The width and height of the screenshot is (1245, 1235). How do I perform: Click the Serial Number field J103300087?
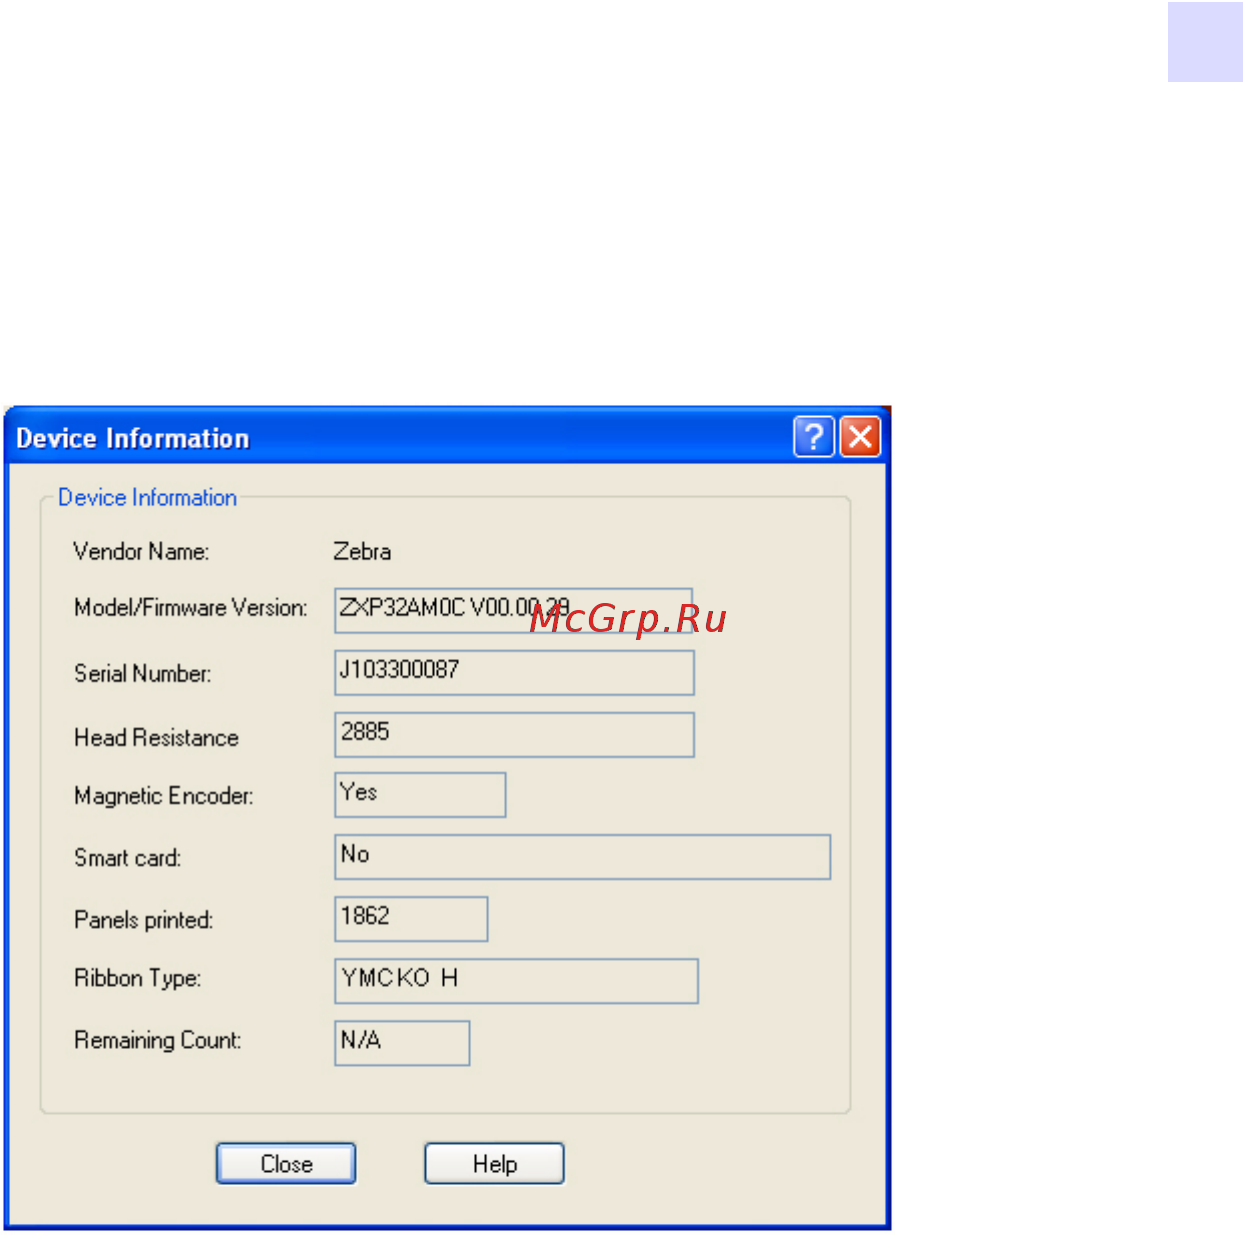[514, 672]
